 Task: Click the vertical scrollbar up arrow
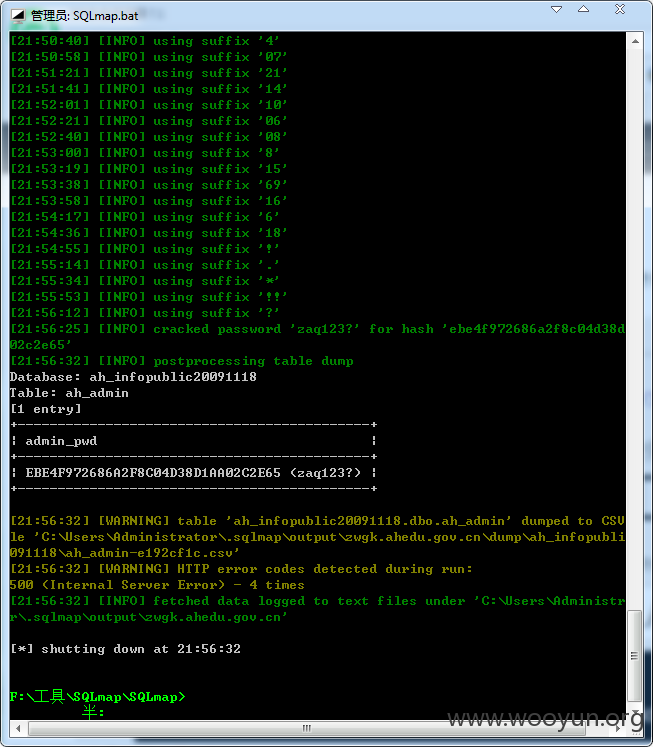click(x=635, y=41)
